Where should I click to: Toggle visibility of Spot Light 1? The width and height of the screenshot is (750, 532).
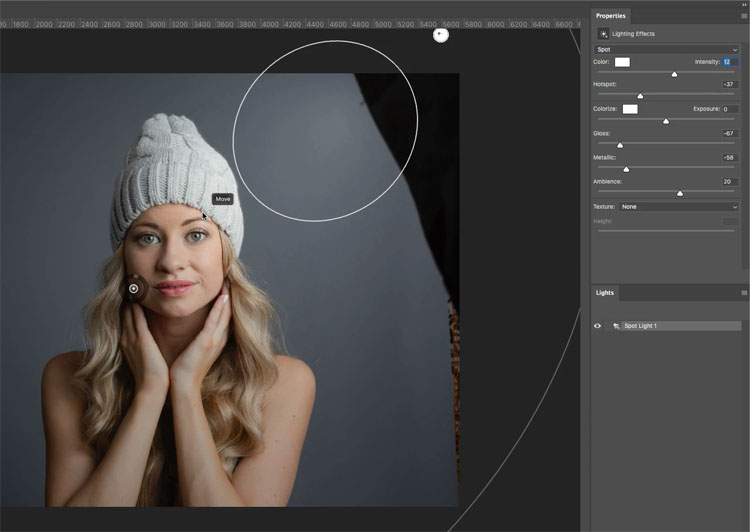[597, 326]
